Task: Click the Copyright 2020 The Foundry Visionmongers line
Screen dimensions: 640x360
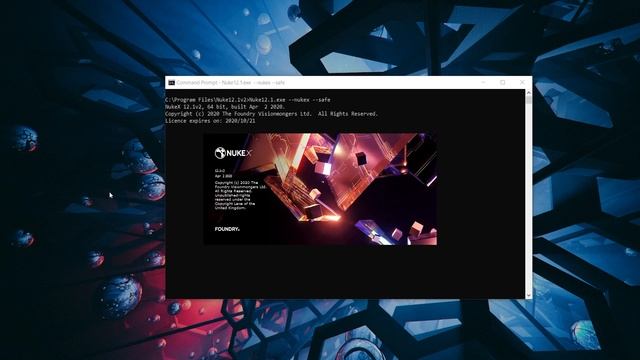Action: click(271, 114)
